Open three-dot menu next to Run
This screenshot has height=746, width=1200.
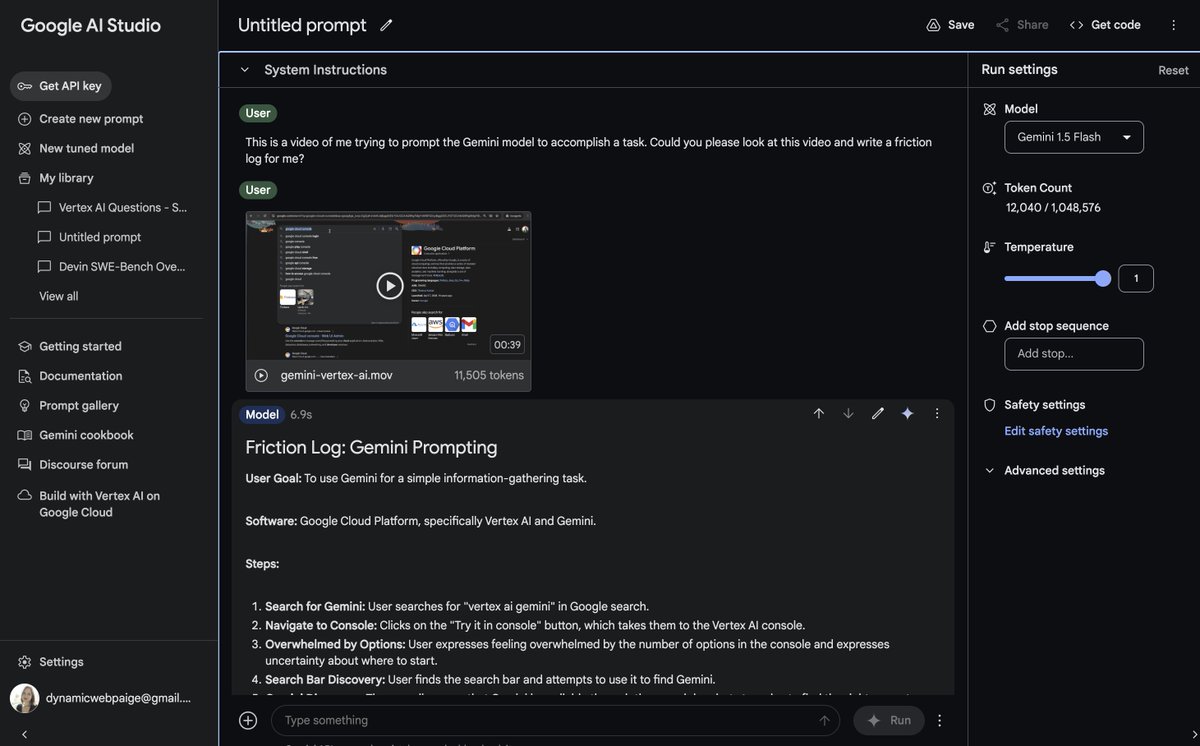coord(939,720)
